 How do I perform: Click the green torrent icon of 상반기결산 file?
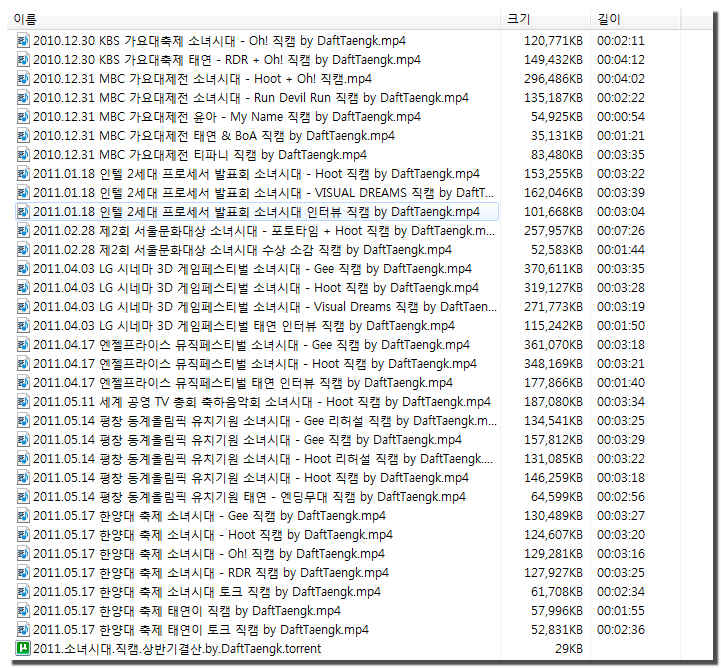23,649
